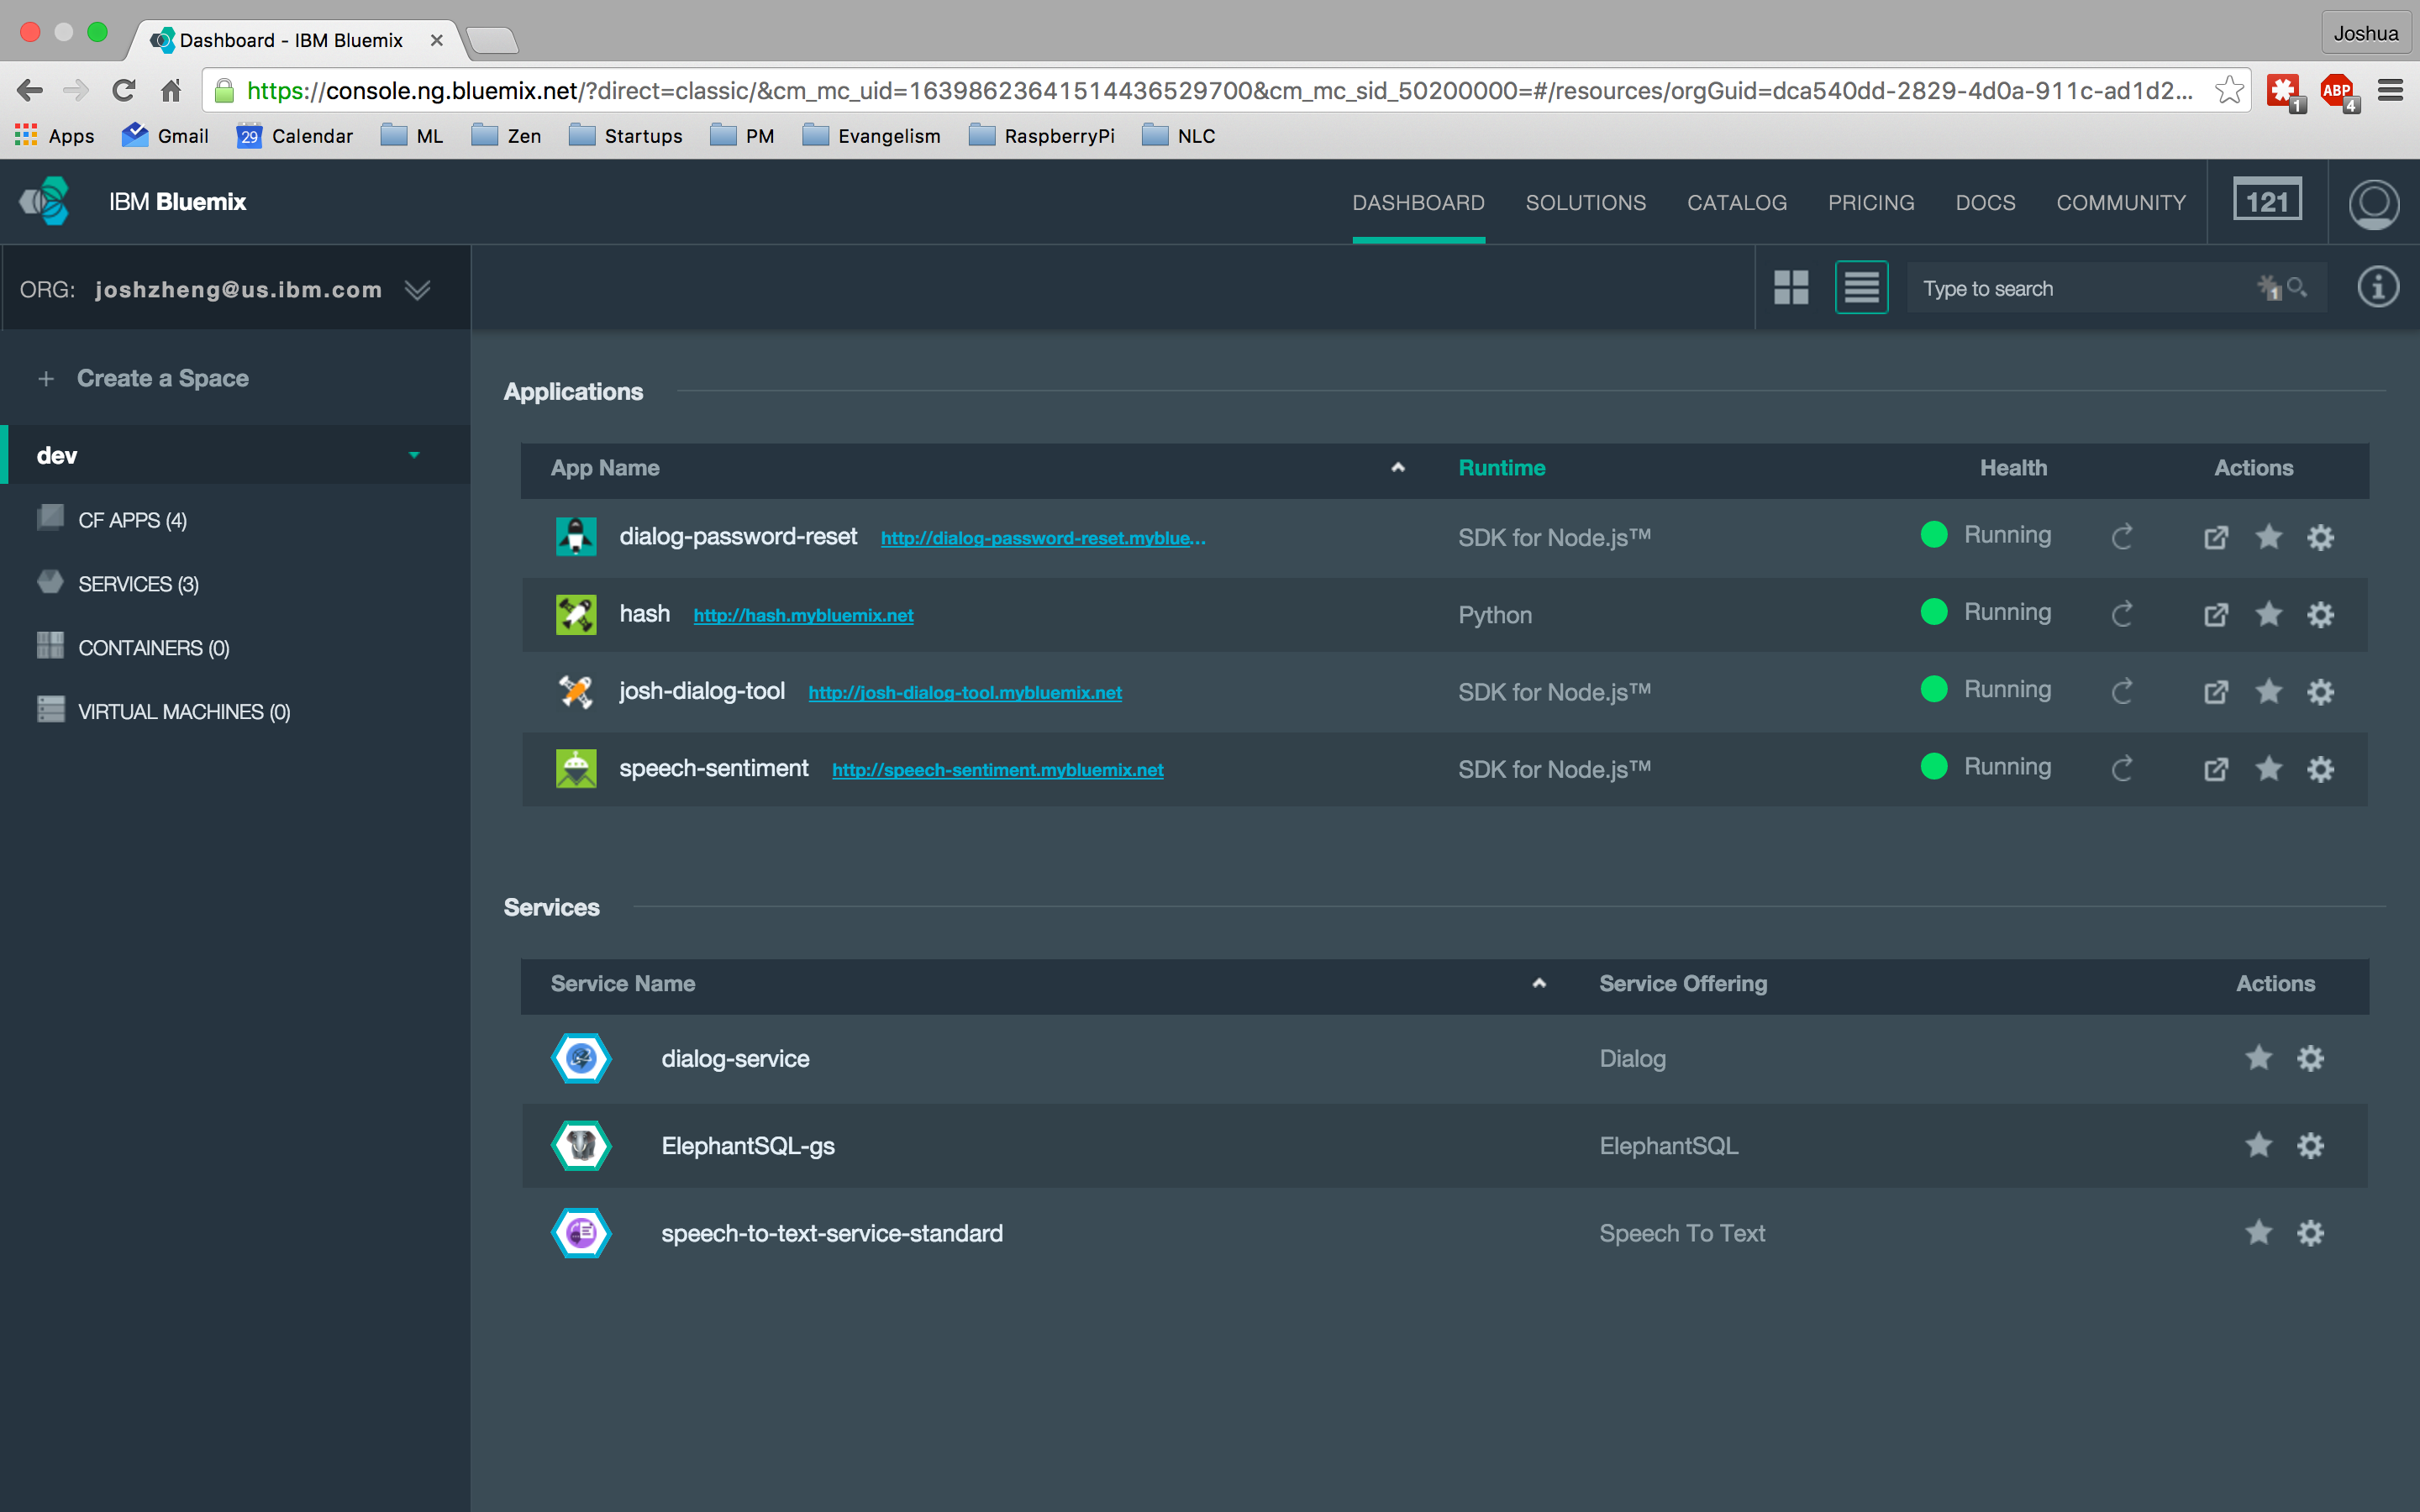The width and height of the screenshot is (2420, 1512).
Task: Click the speech-to-text-service-standard hexagon icon
Action: coord(581,1232)
